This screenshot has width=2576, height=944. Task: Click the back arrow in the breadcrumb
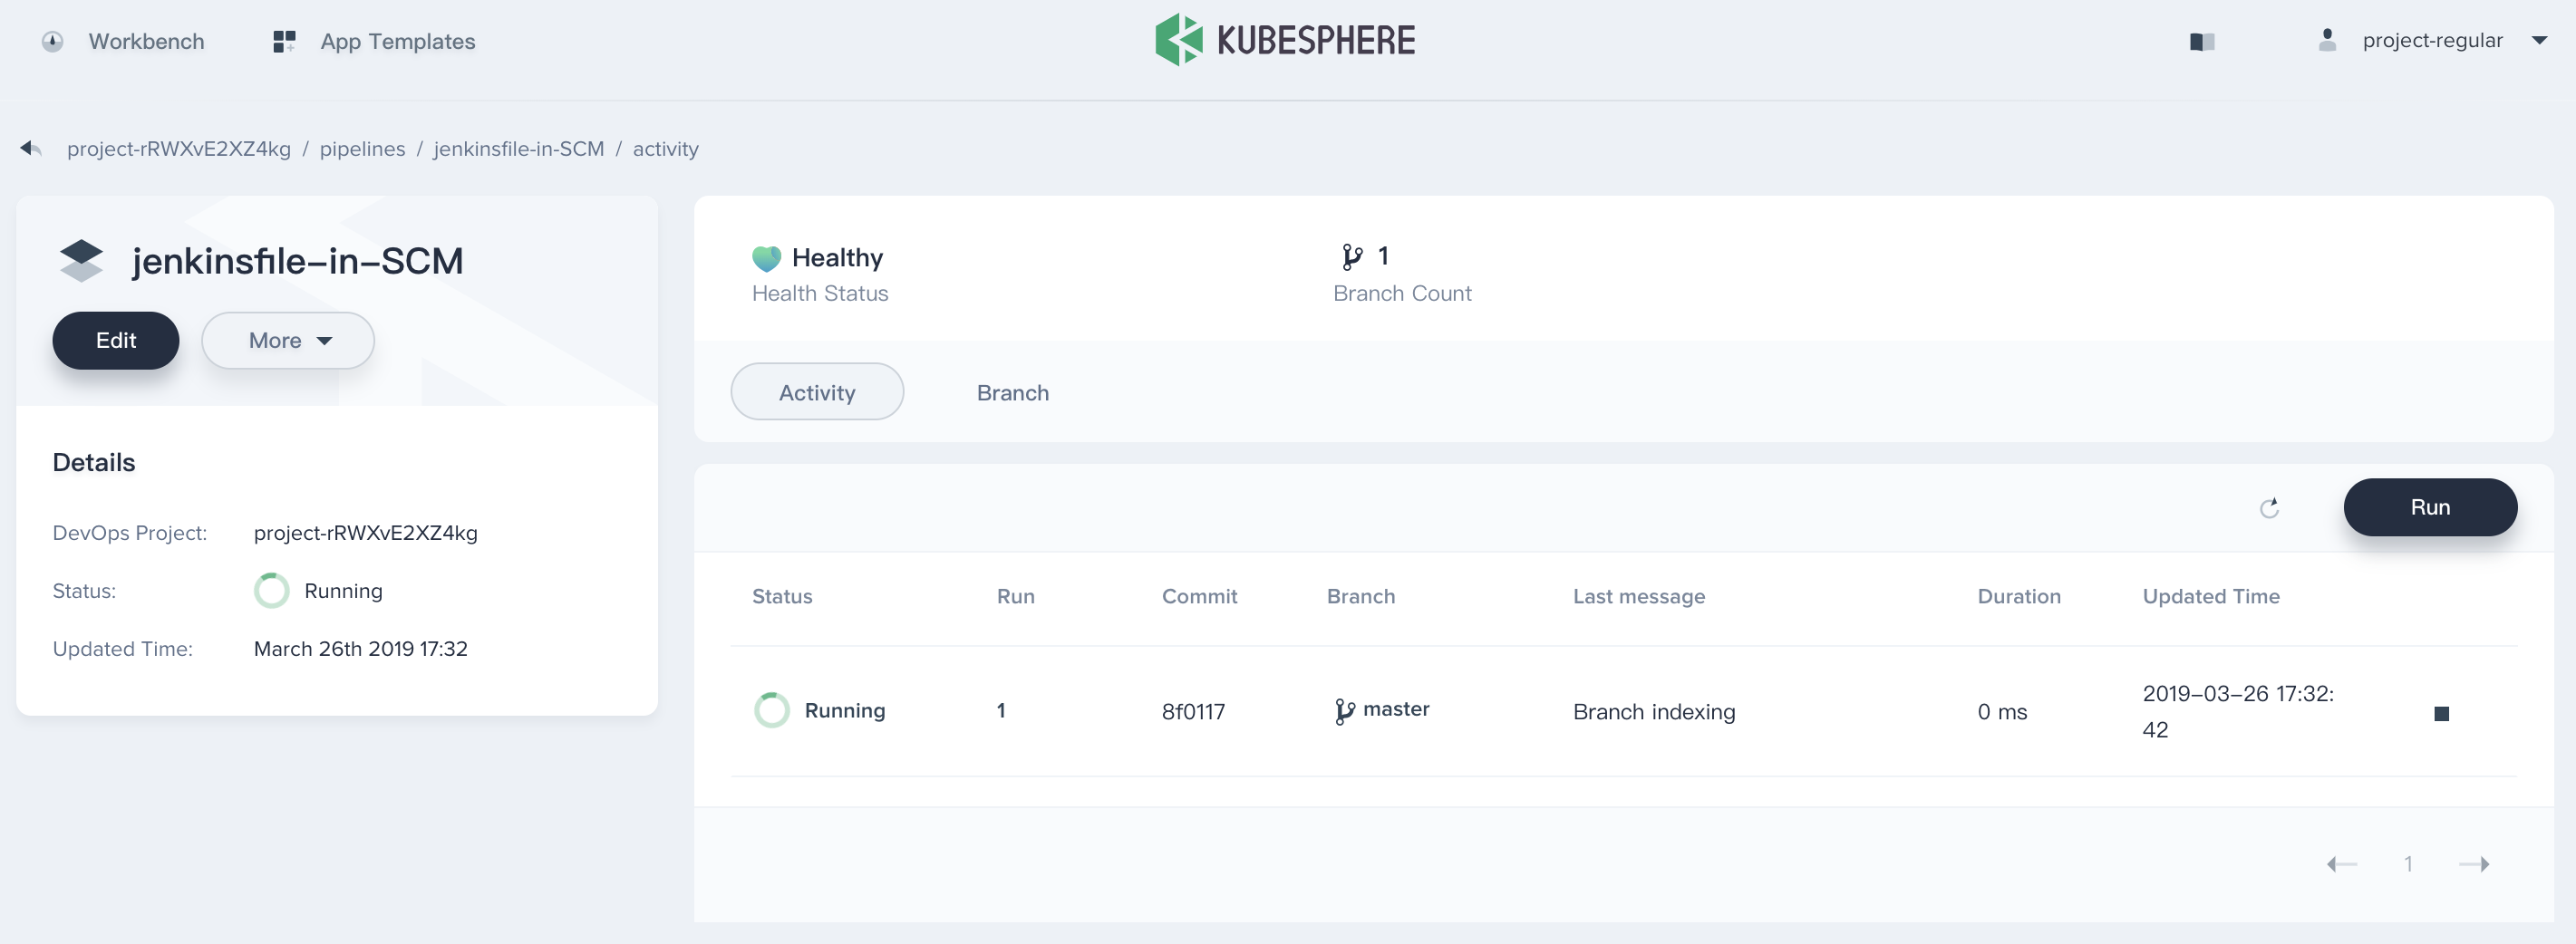30,147
